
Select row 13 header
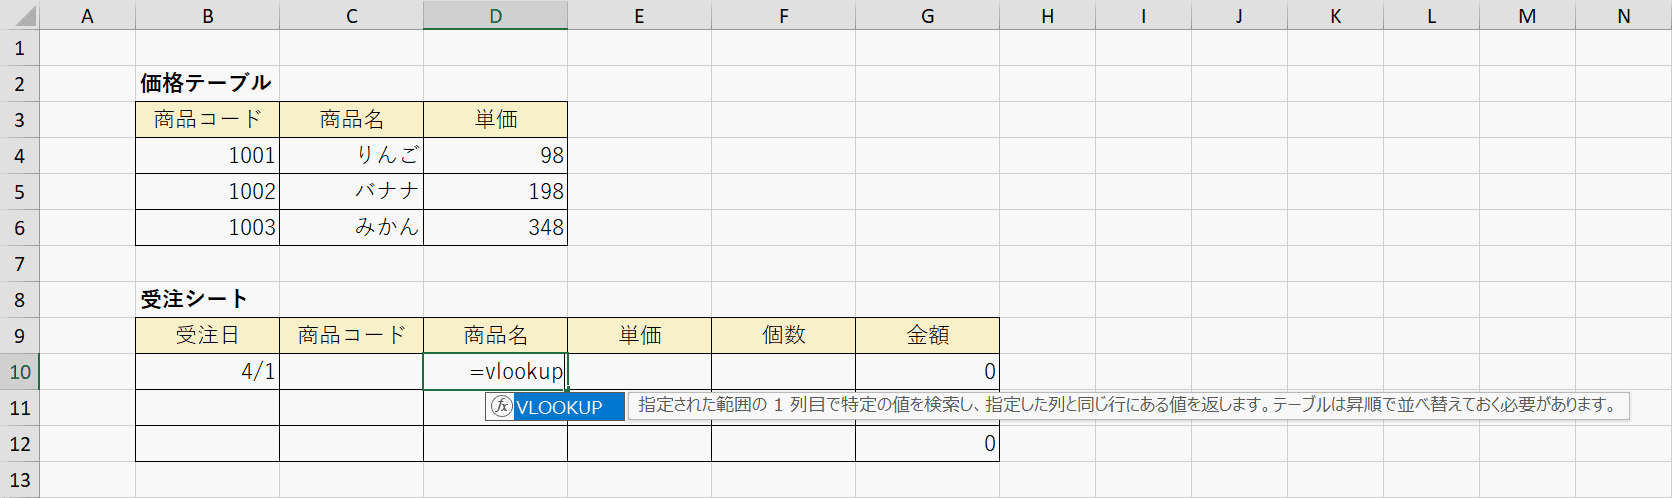click(20, 480)
